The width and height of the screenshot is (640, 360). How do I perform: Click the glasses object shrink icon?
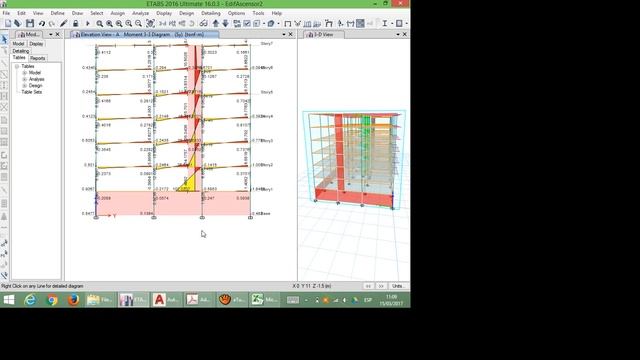(203, 24)
